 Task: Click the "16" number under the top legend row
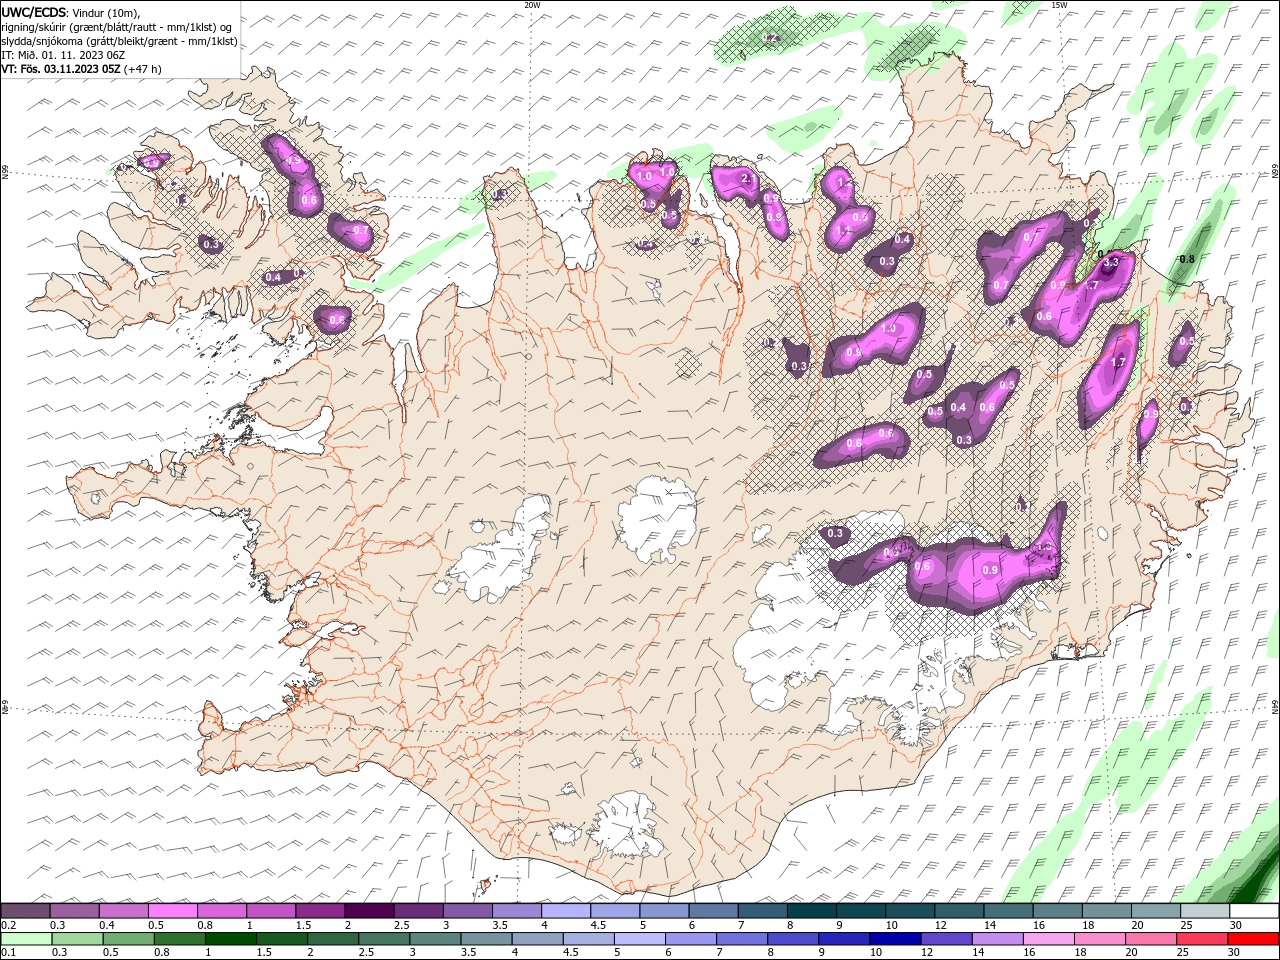[x=1040, y=925]
